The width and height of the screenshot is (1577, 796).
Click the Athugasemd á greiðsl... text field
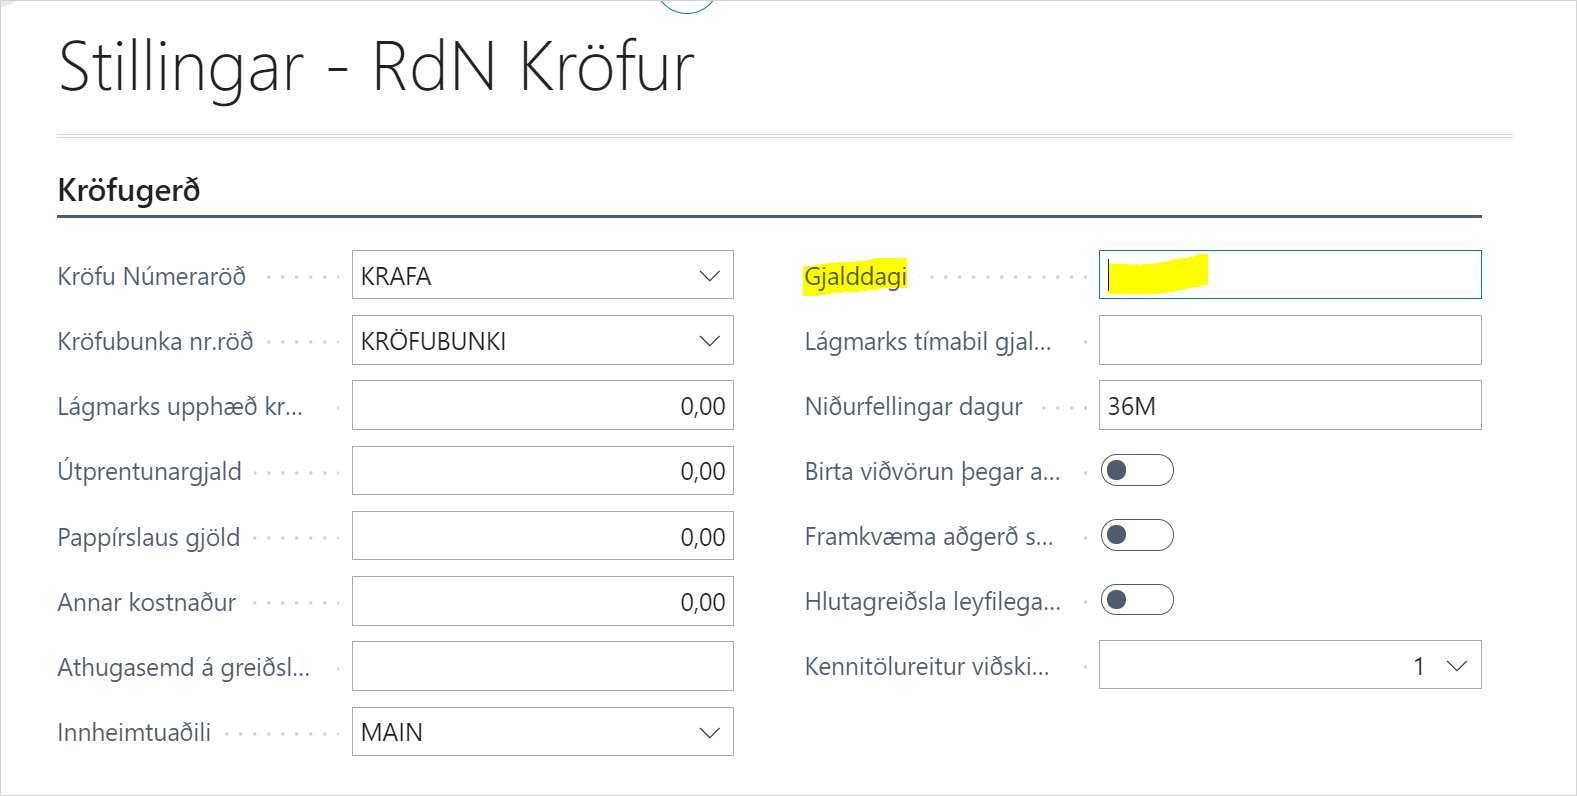click(x=542, y=666)
